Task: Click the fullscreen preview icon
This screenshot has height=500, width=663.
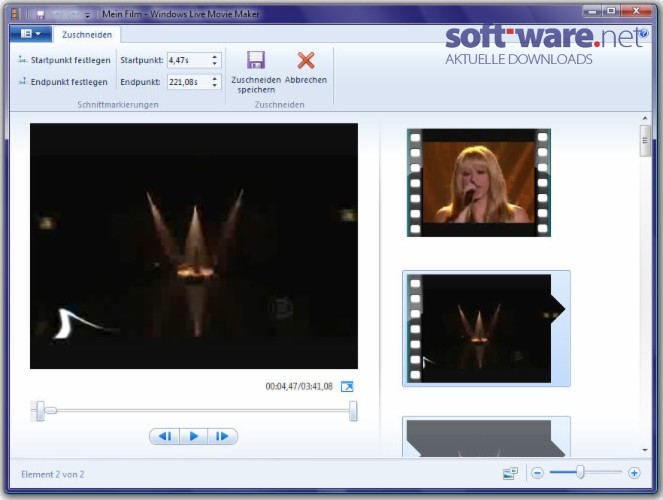Action: point(347,386)
